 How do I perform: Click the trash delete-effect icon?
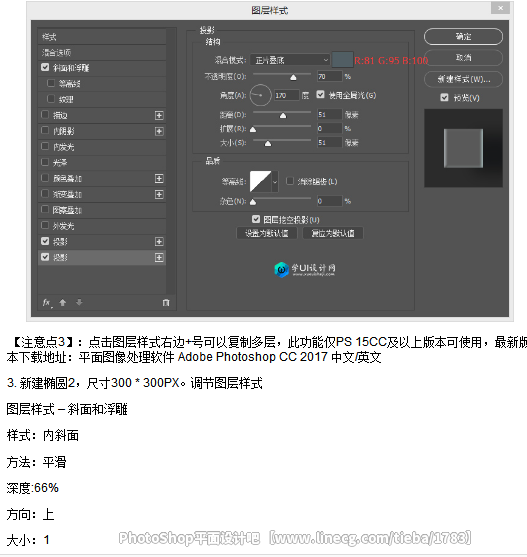166,303
